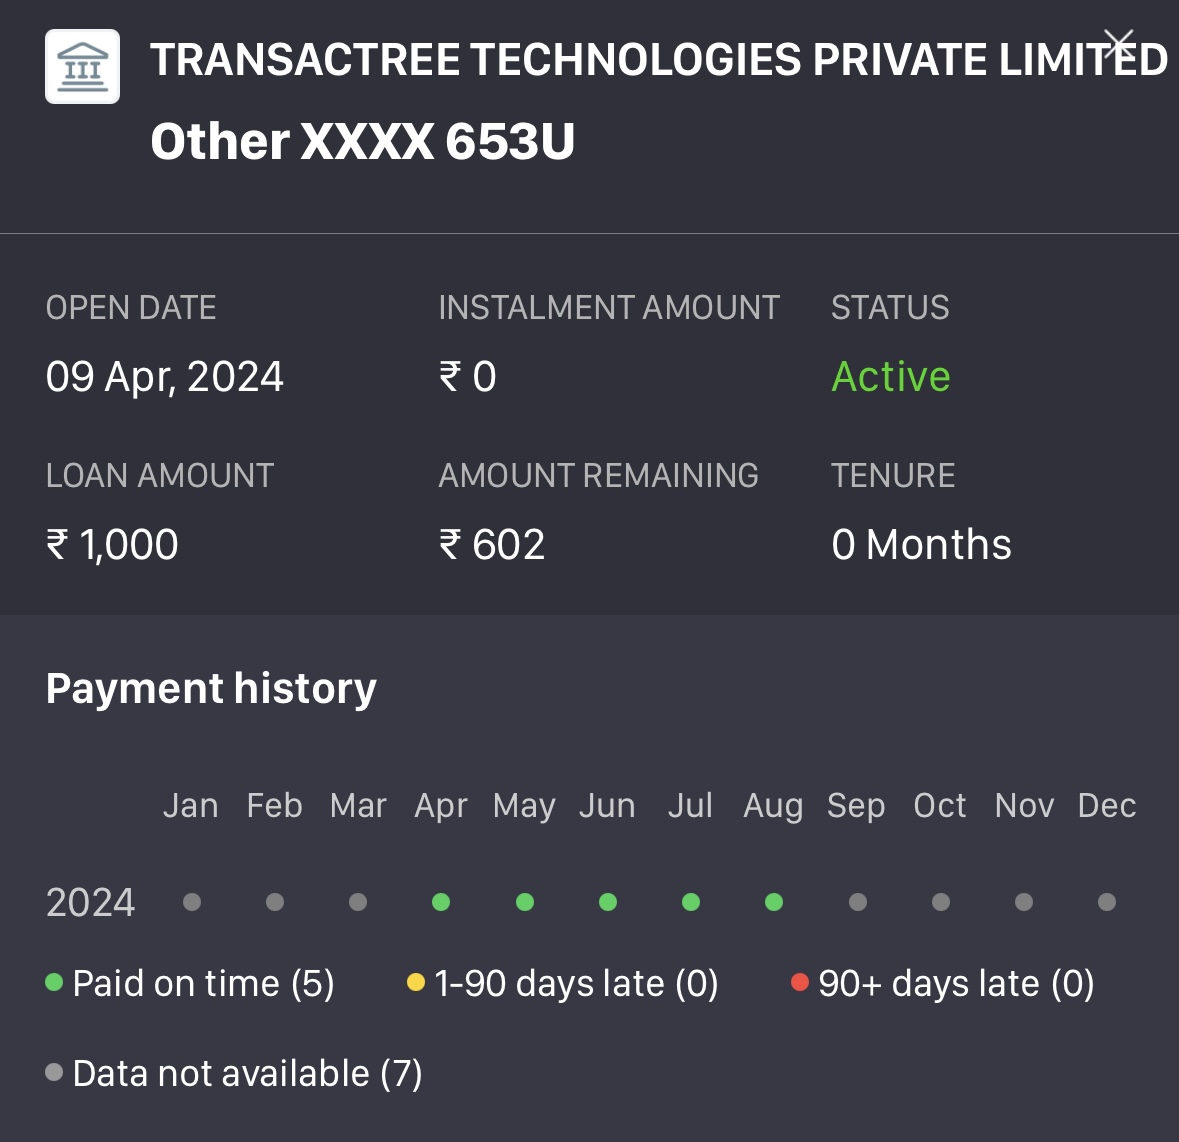Click the Open Date 09 Apr, 2024 value
1179x1142 pixels.
pyautogui.click(x=165, y=377)
